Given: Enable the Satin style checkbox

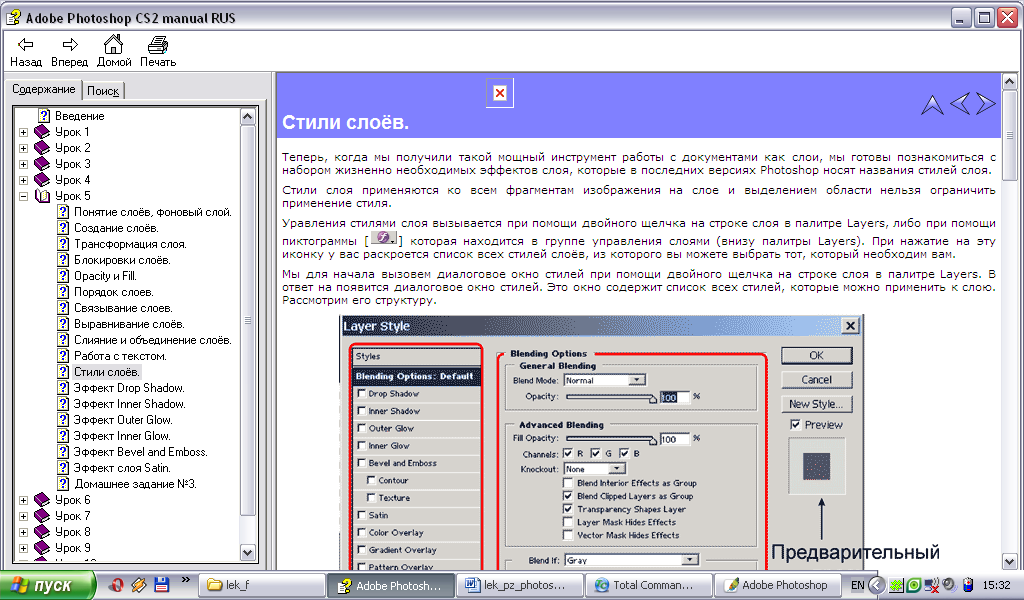Looking at the screenshot, I should 361,515.
